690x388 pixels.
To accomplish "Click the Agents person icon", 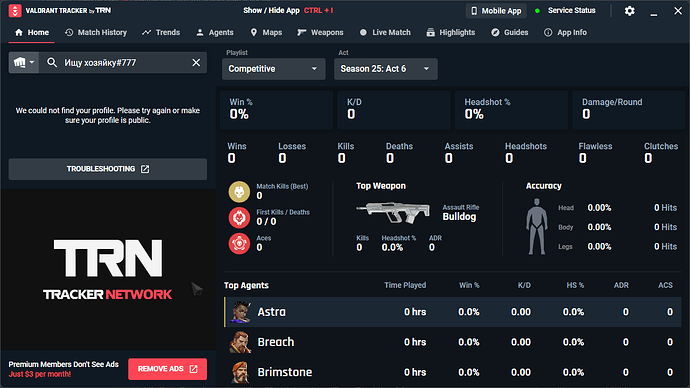I will tap(200, 33).
